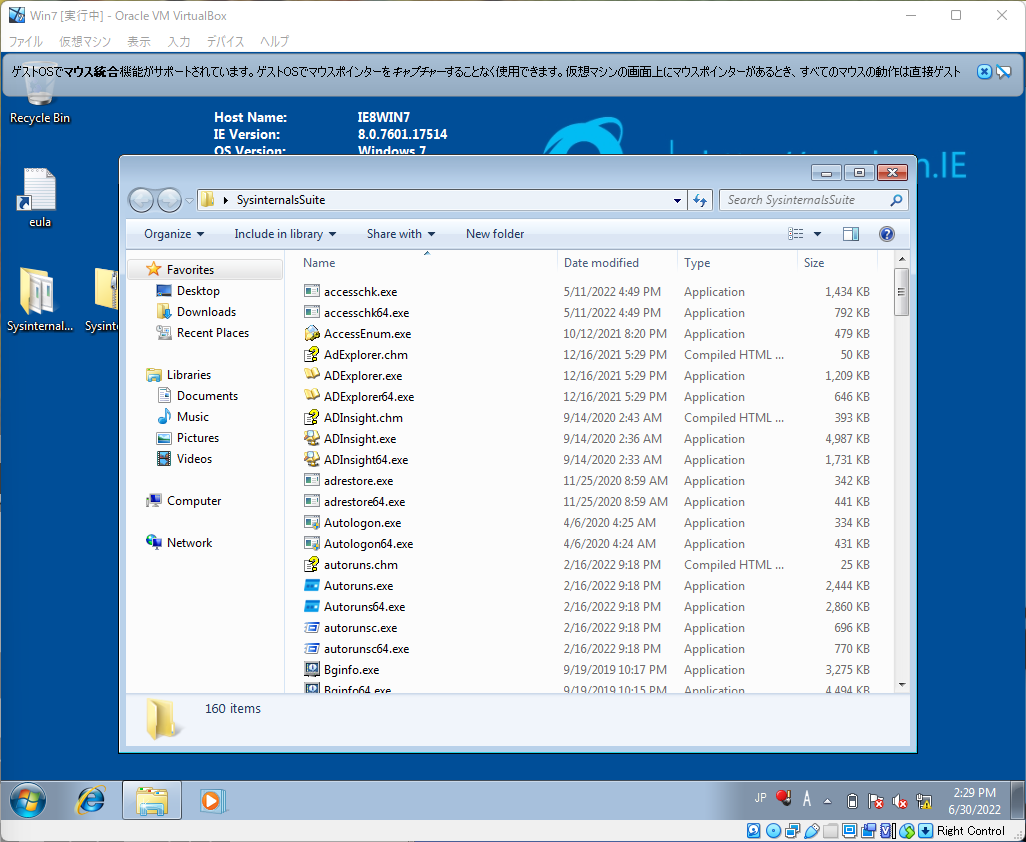Open the VirtualBox 入力 menu

click(x=179, y=41)
